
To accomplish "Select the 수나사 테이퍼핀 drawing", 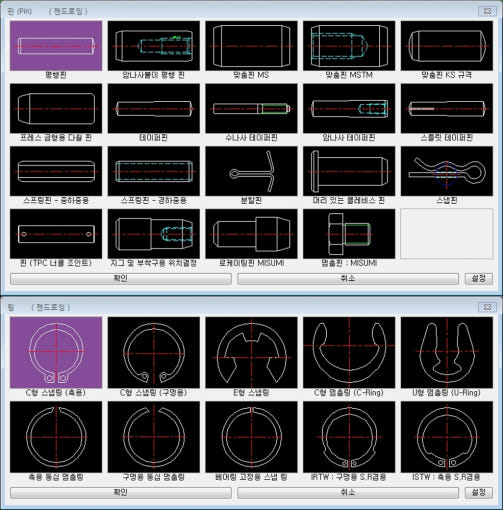I will 251,108.
